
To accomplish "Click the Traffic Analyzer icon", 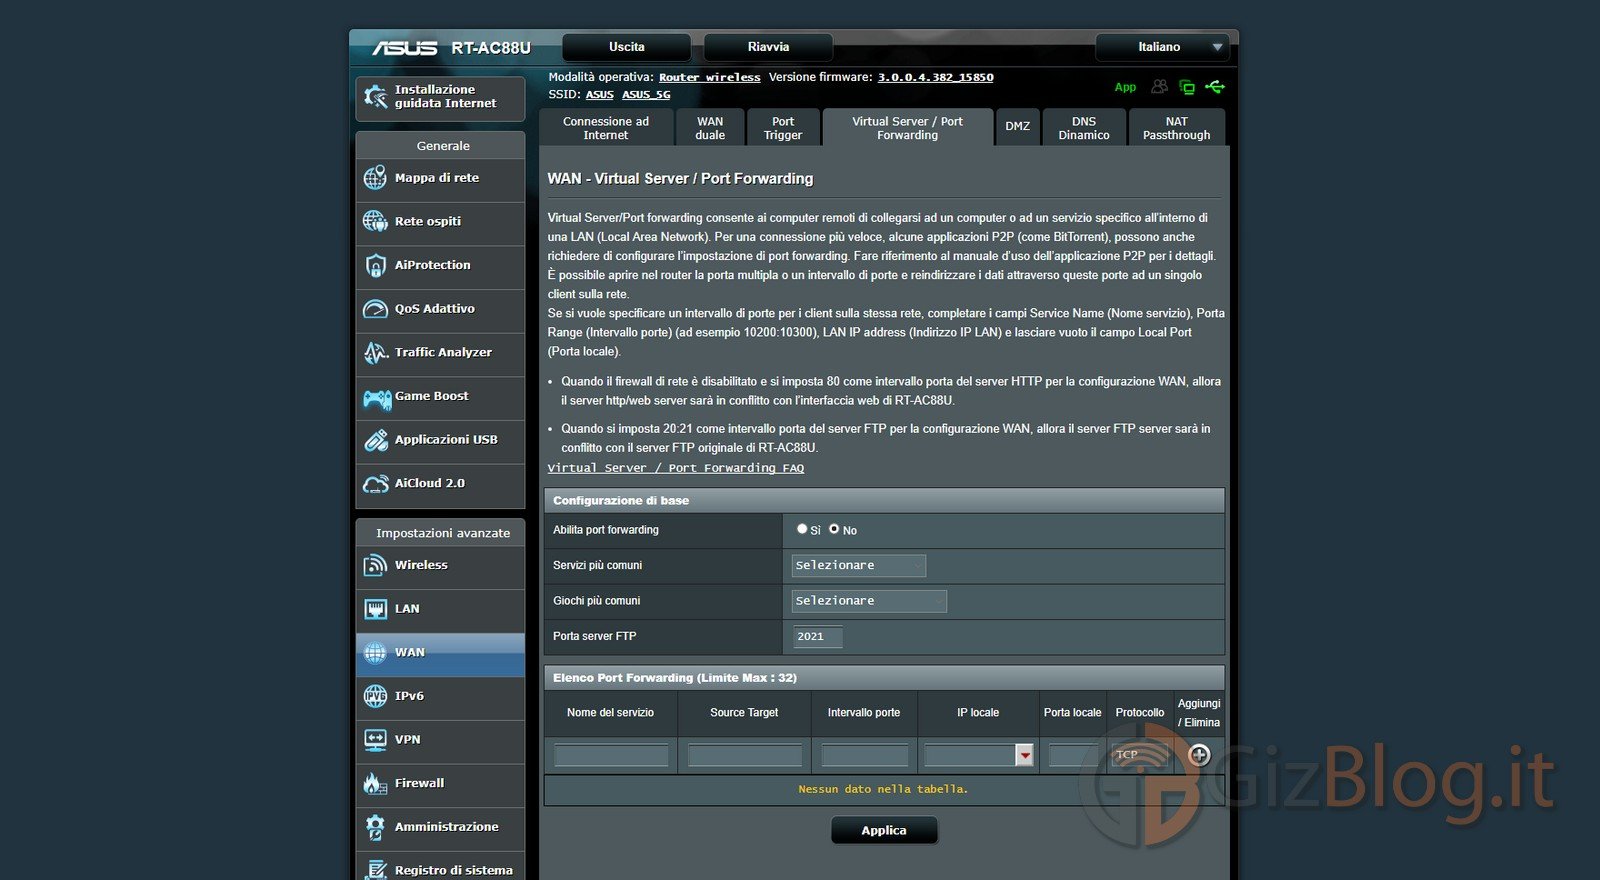I will [375, 352].
